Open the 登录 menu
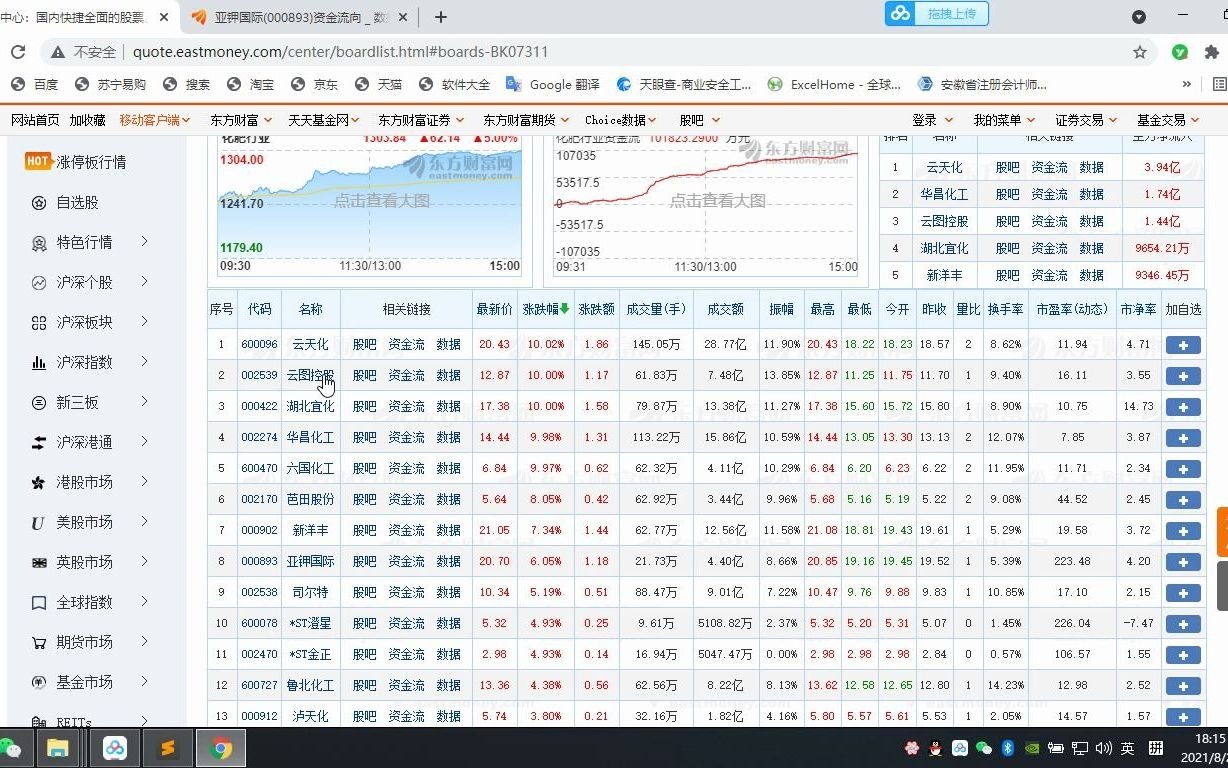The width and height of the screenshot is (1228, 768). 931,120
